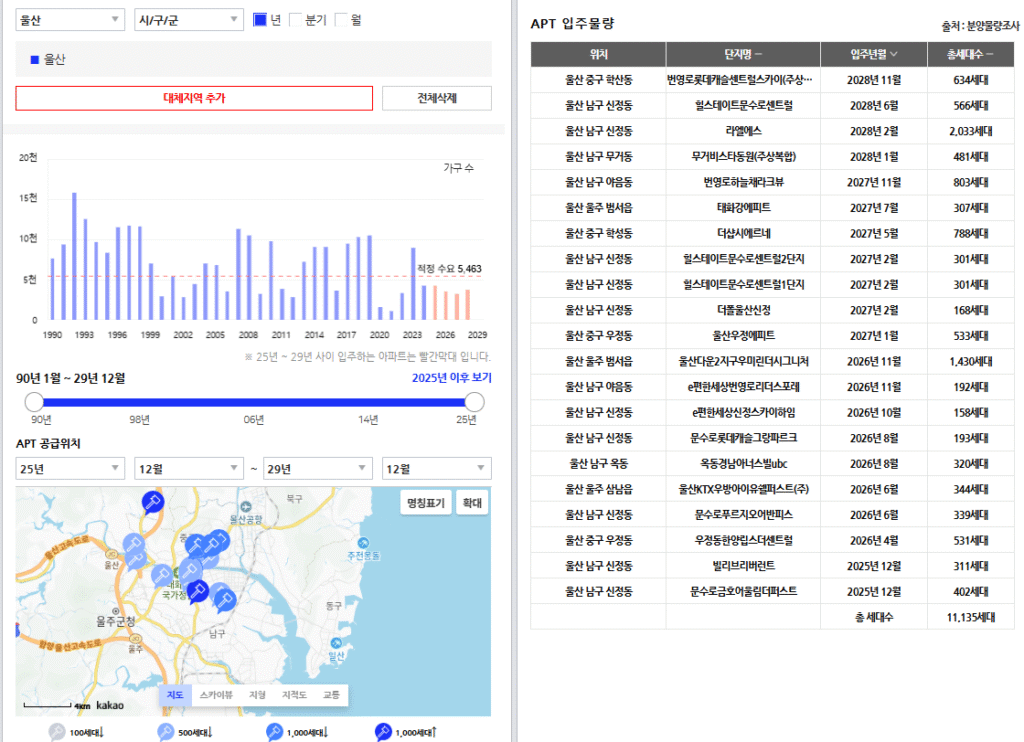Sort by 입주년월 column header arrow
Screen dimensions: 1024x742
pos(893,54)
